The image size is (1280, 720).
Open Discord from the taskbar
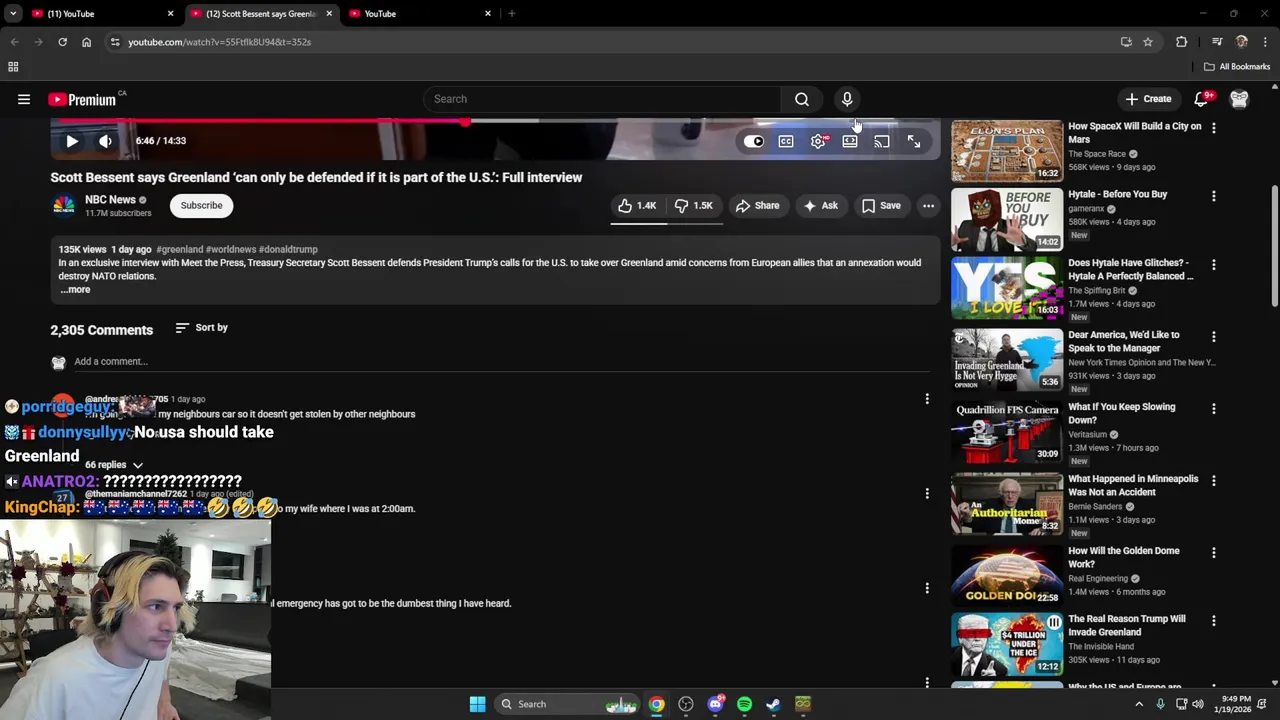[715, 704]
